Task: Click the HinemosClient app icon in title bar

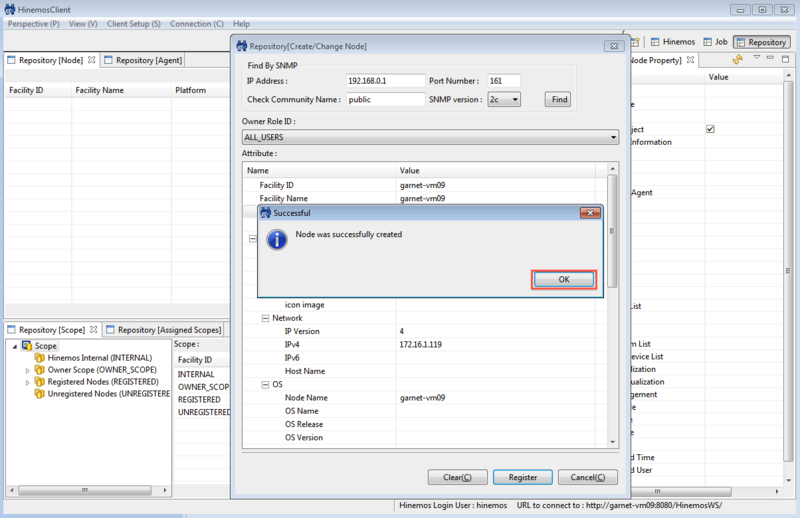Action: (x=10, y=9)
